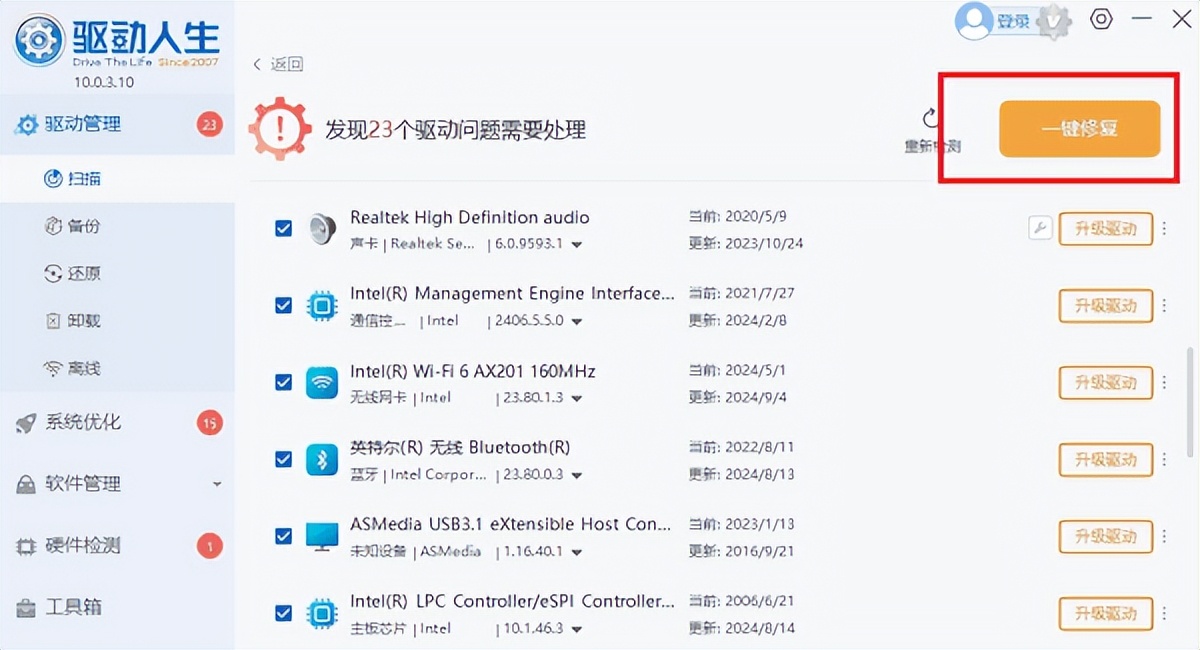
Task: Click the 硬件检测 chip sidebar icon
Action: coord(26,547)
